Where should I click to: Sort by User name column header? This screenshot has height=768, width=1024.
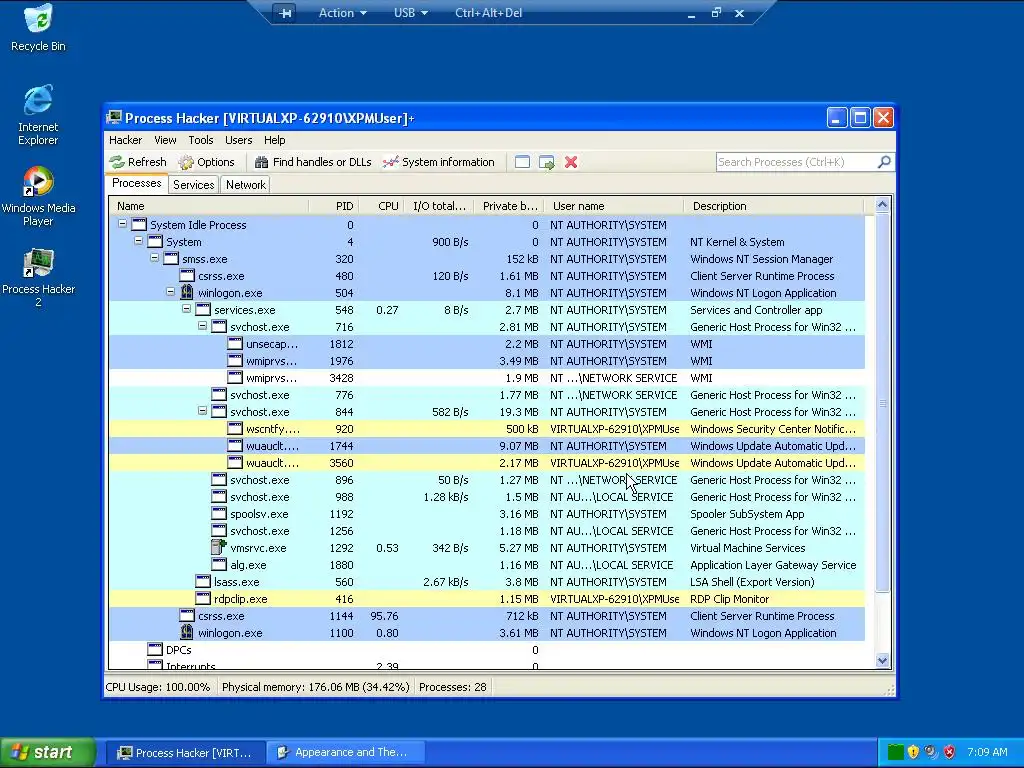[614, 206]
